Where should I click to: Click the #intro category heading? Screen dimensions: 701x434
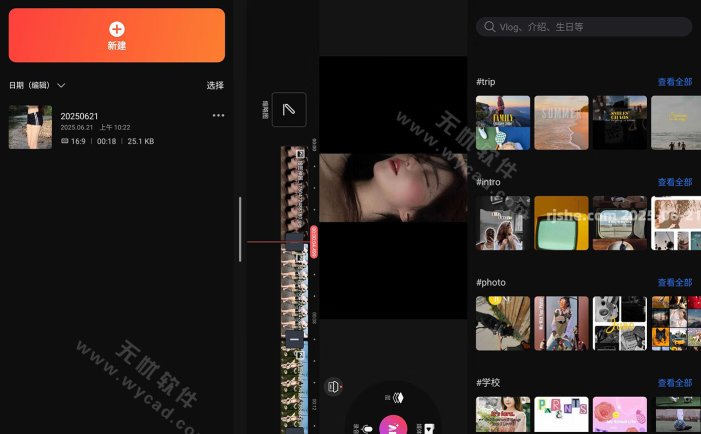pos(488,182)
